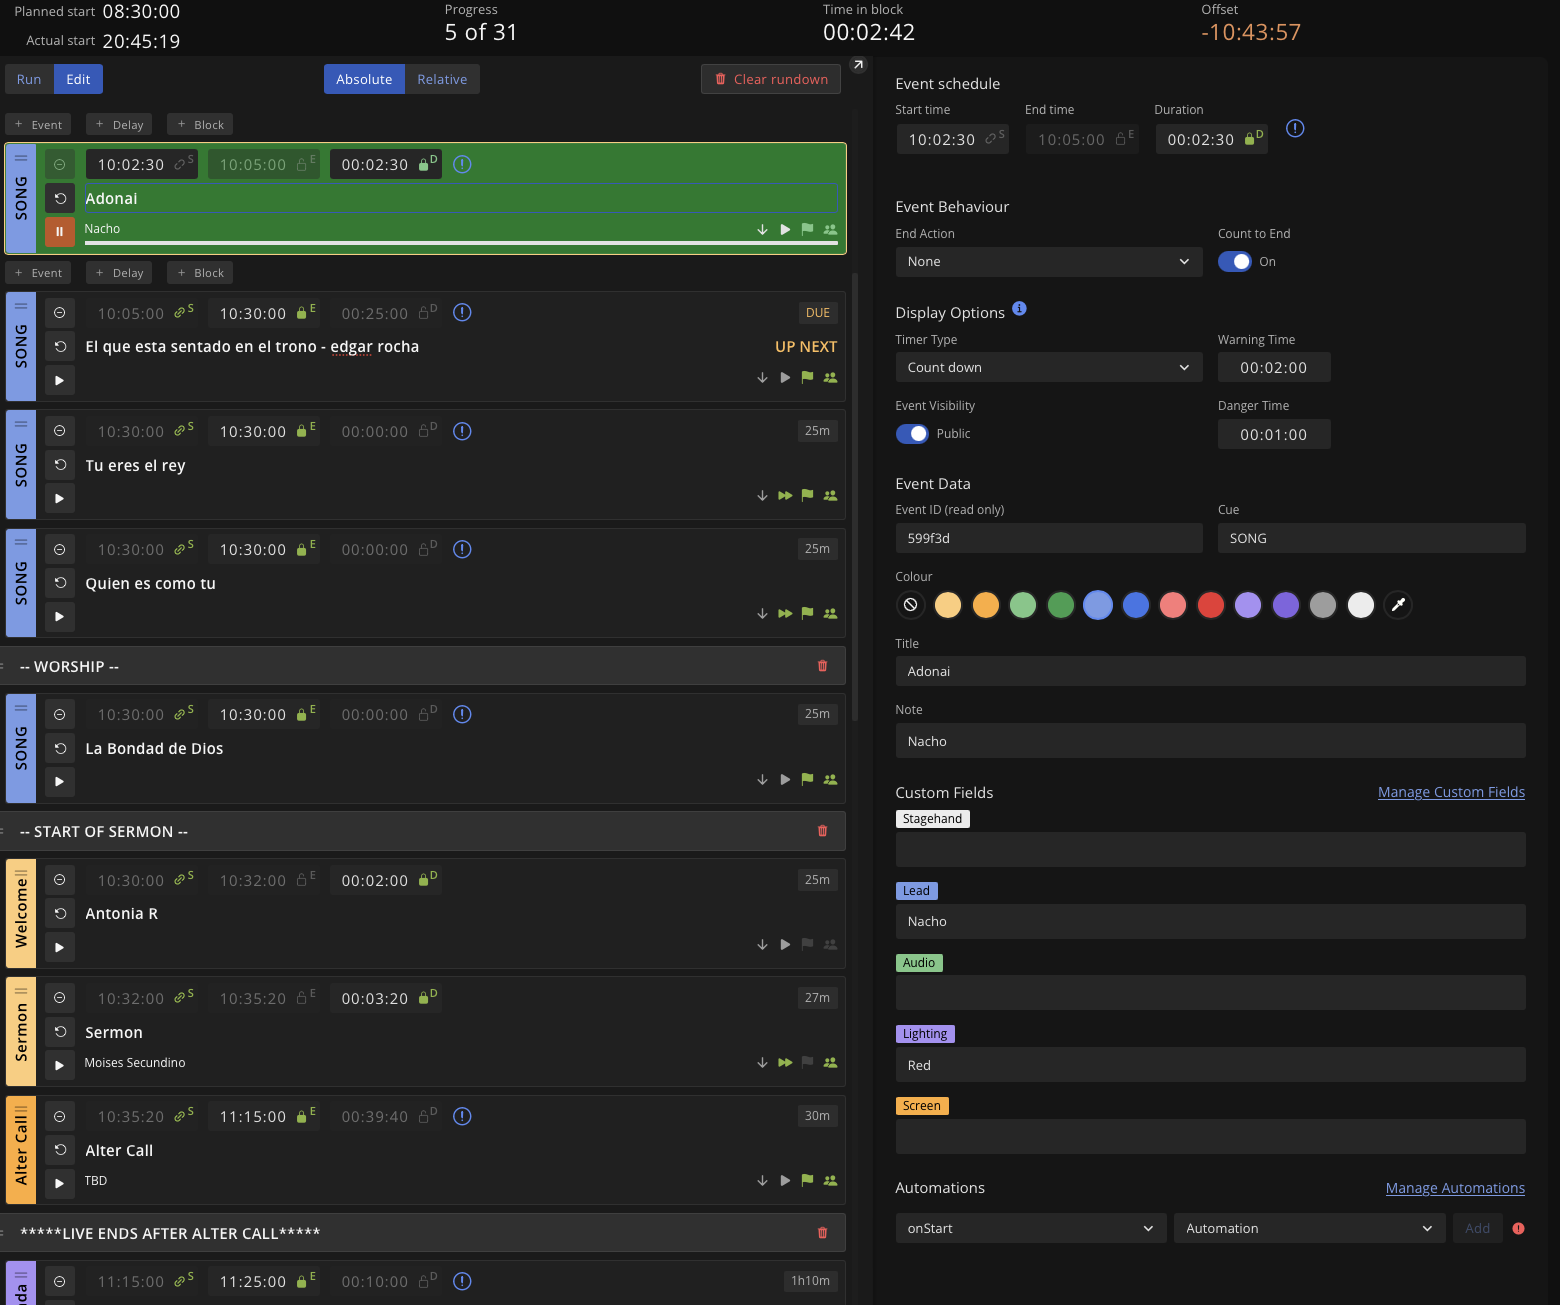Delete the WORSHIP block using its trash icon
The image size is (1560, 1305).
click(822, 665)
